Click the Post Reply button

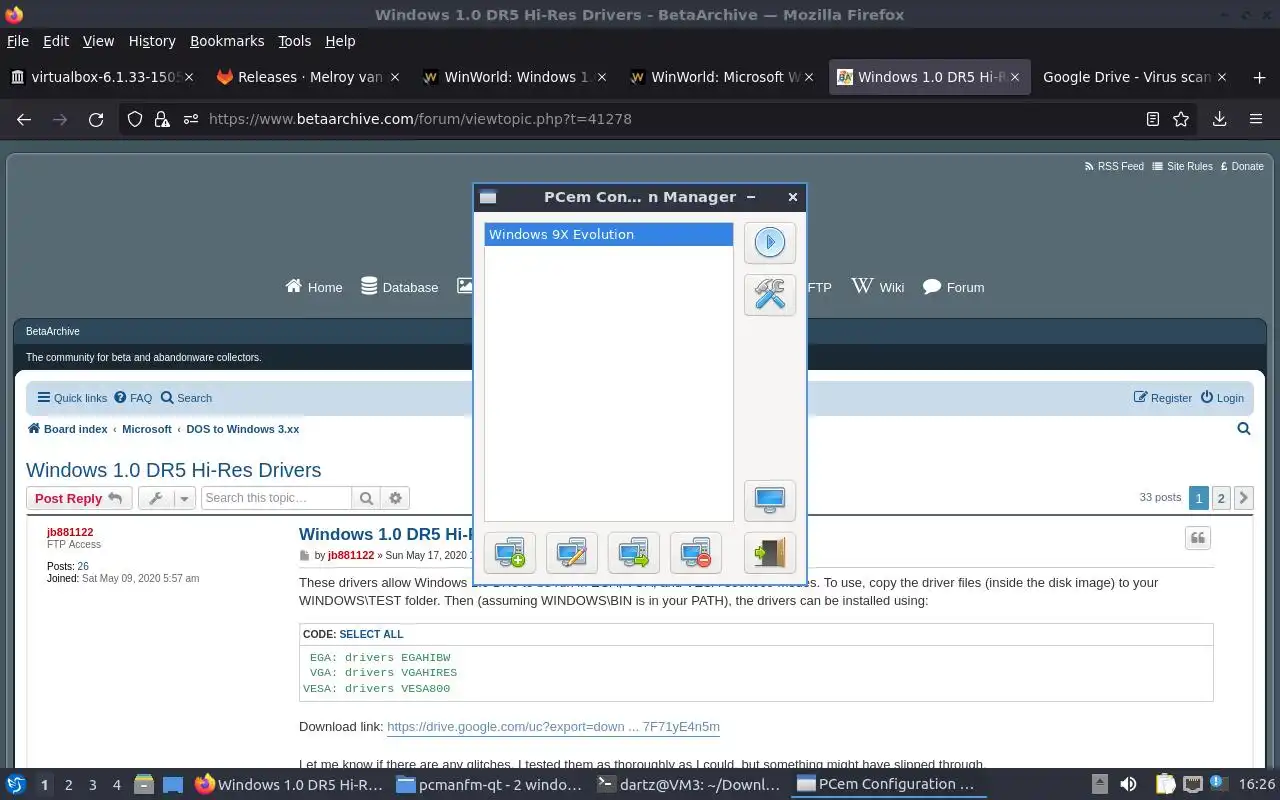tap(79, 498)
